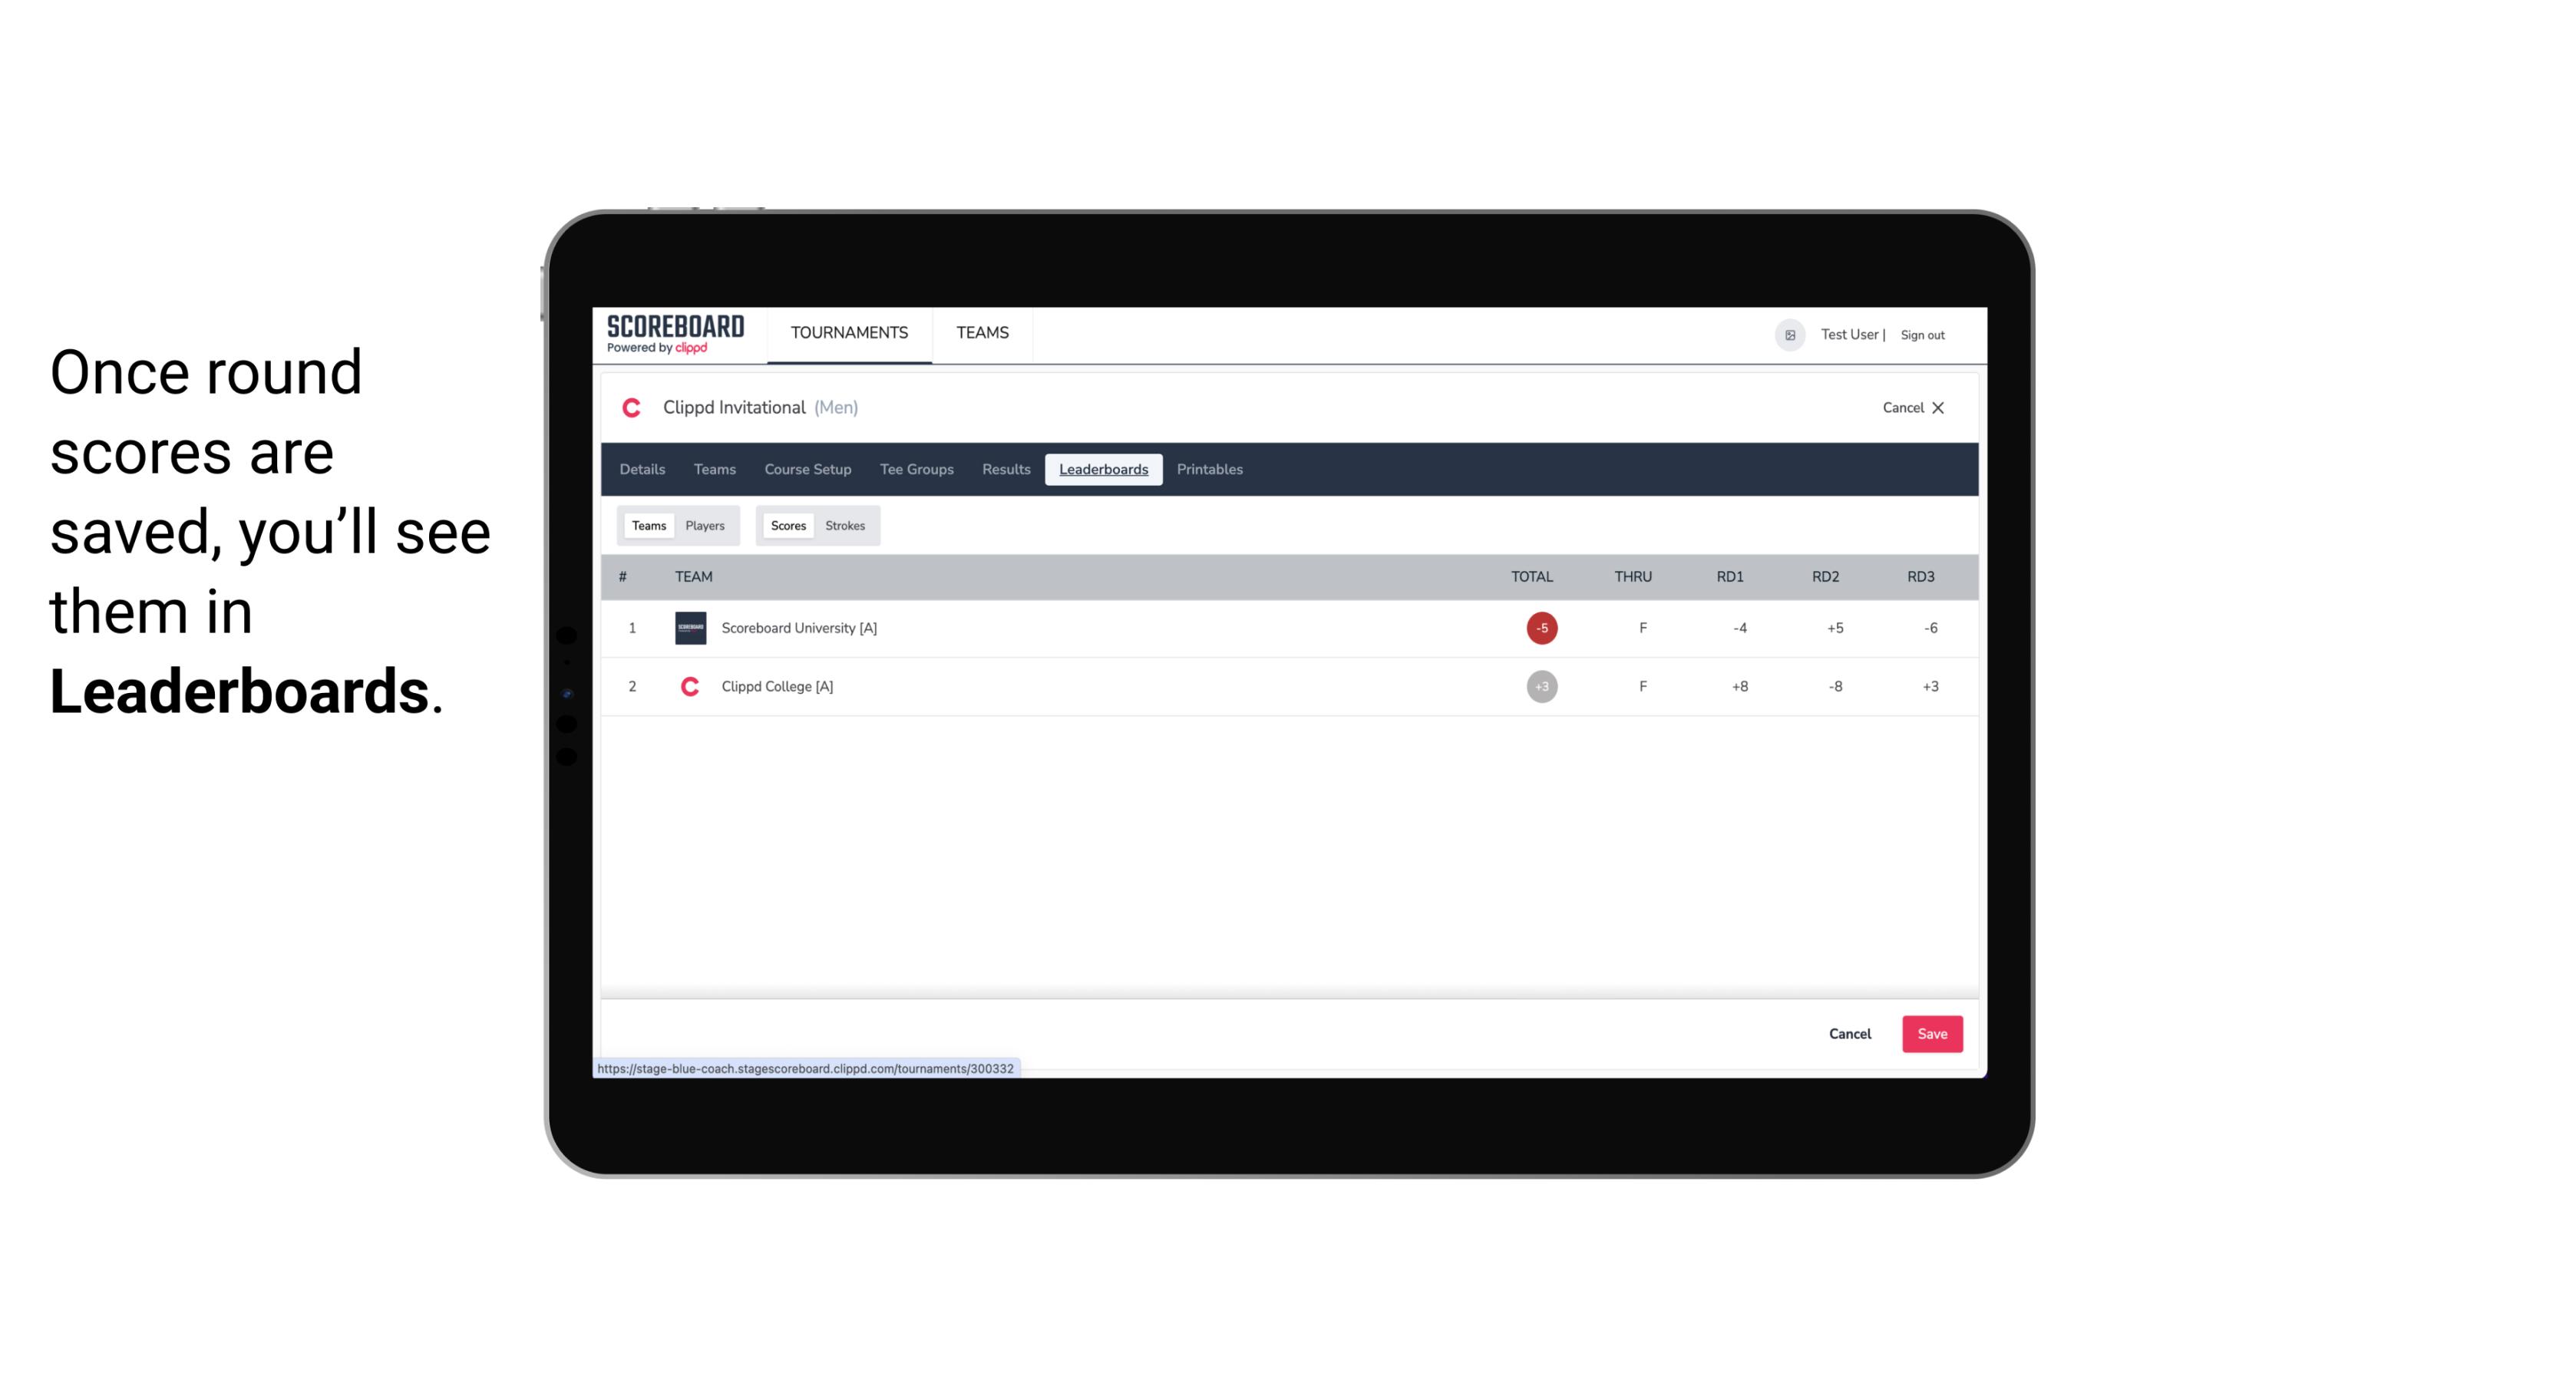The height and width of the screenshot is (1386, 2576).
Task: Click the Results tab
Action: [x=1007, y=470]
